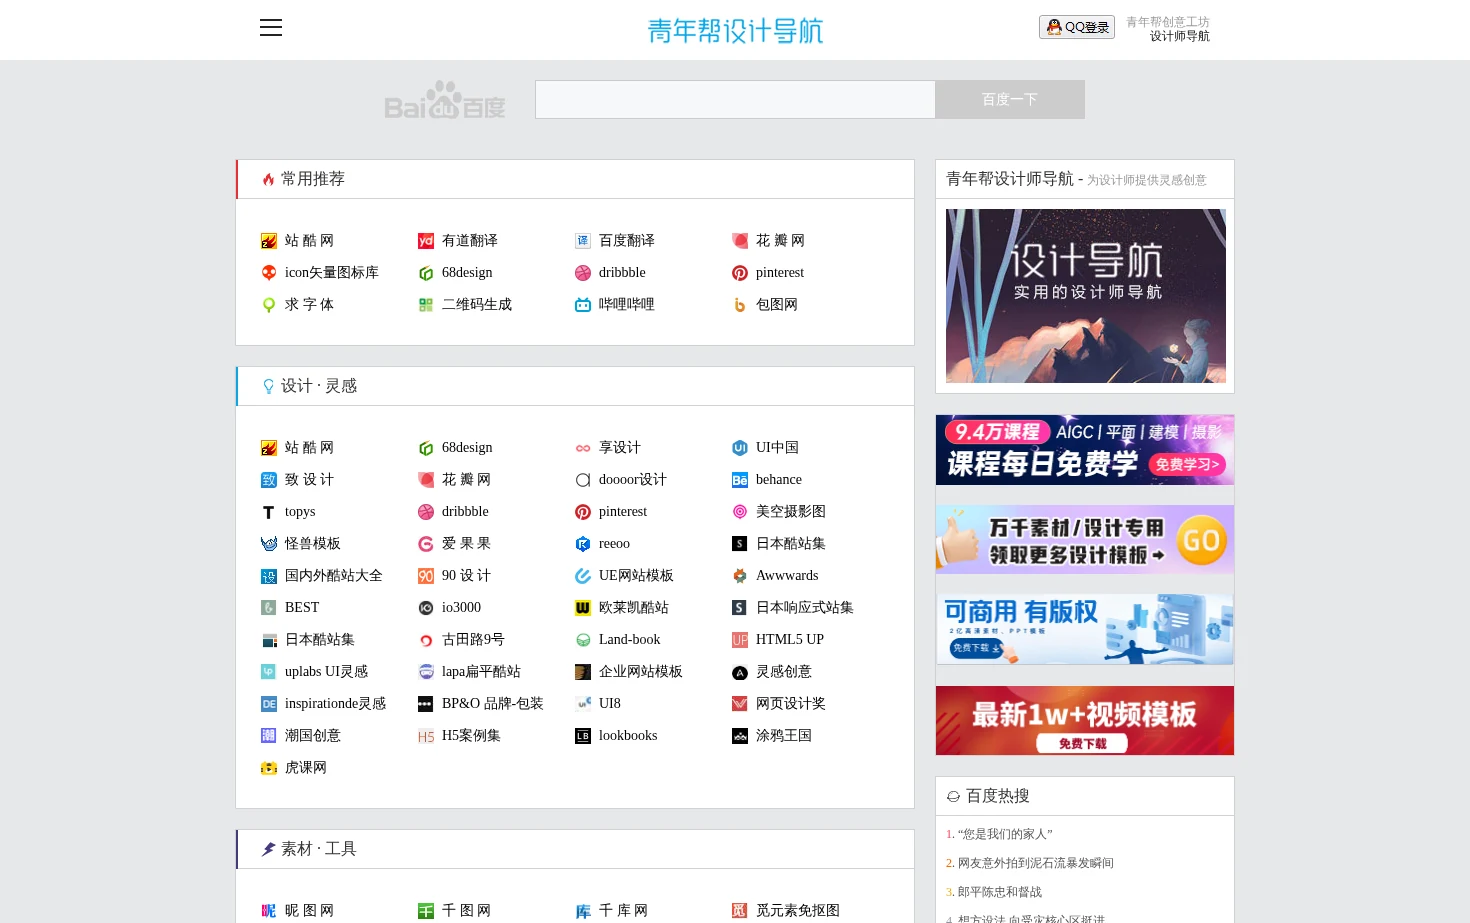
Task: Click the 二维码生成 icon
Action: tap(426, 305)
